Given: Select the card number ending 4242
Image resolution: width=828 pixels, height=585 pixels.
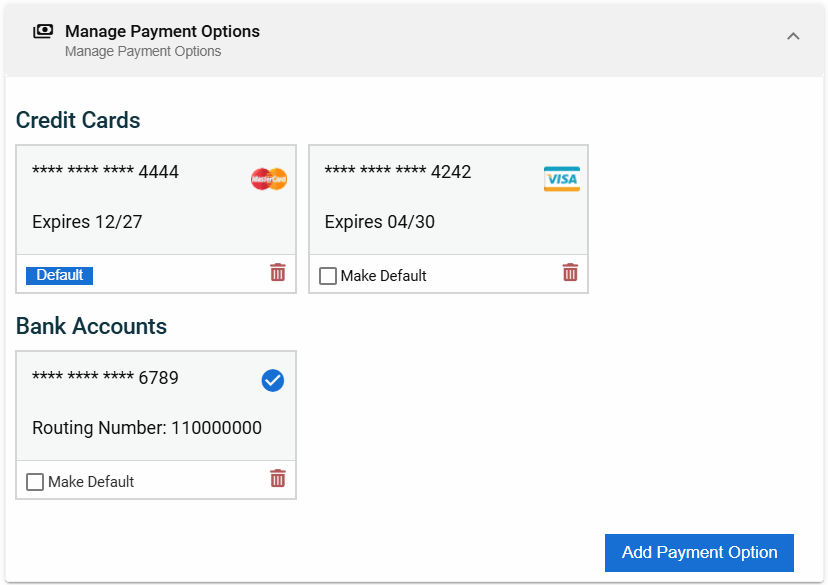Looking at the screenshot, I should 398,172.
